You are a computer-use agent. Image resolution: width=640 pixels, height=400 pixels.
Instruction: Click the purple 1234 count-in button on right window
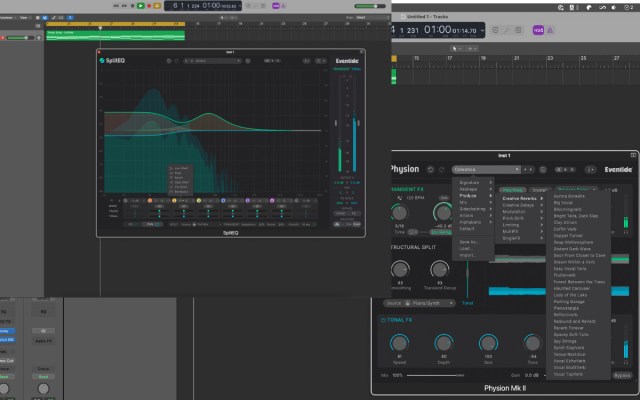click(538, 30)
